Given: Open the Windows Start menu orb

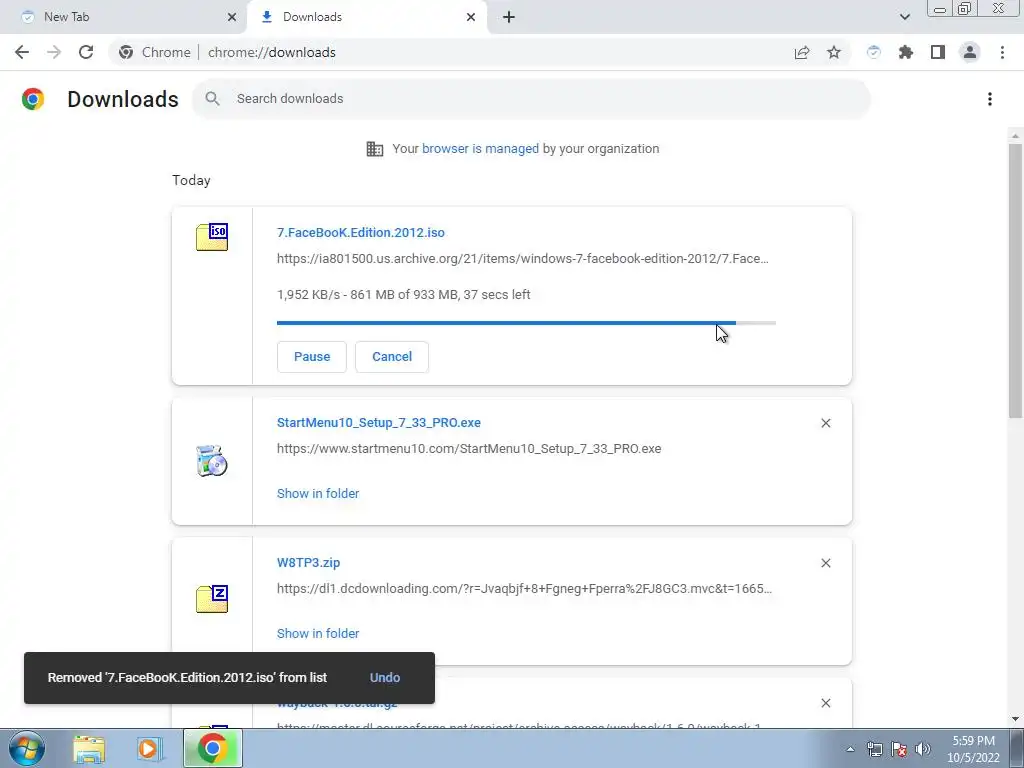Looking at the screenshot, I should tap(27, 748).
